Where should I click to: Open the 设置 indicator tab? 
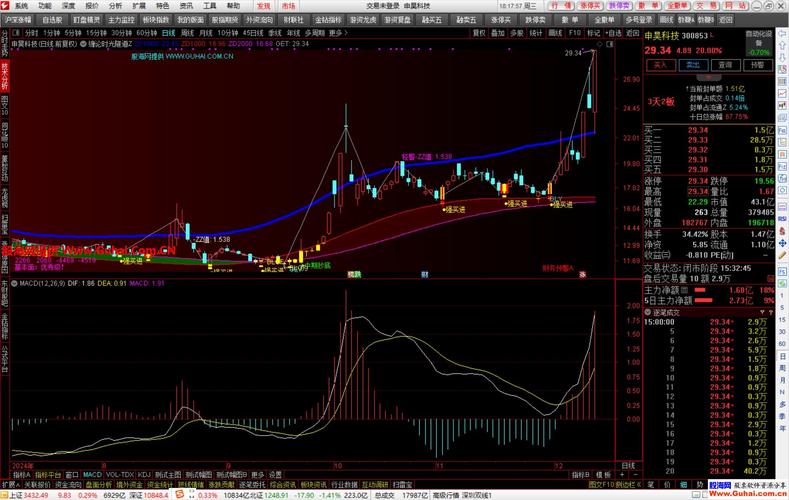click(275, 474)
